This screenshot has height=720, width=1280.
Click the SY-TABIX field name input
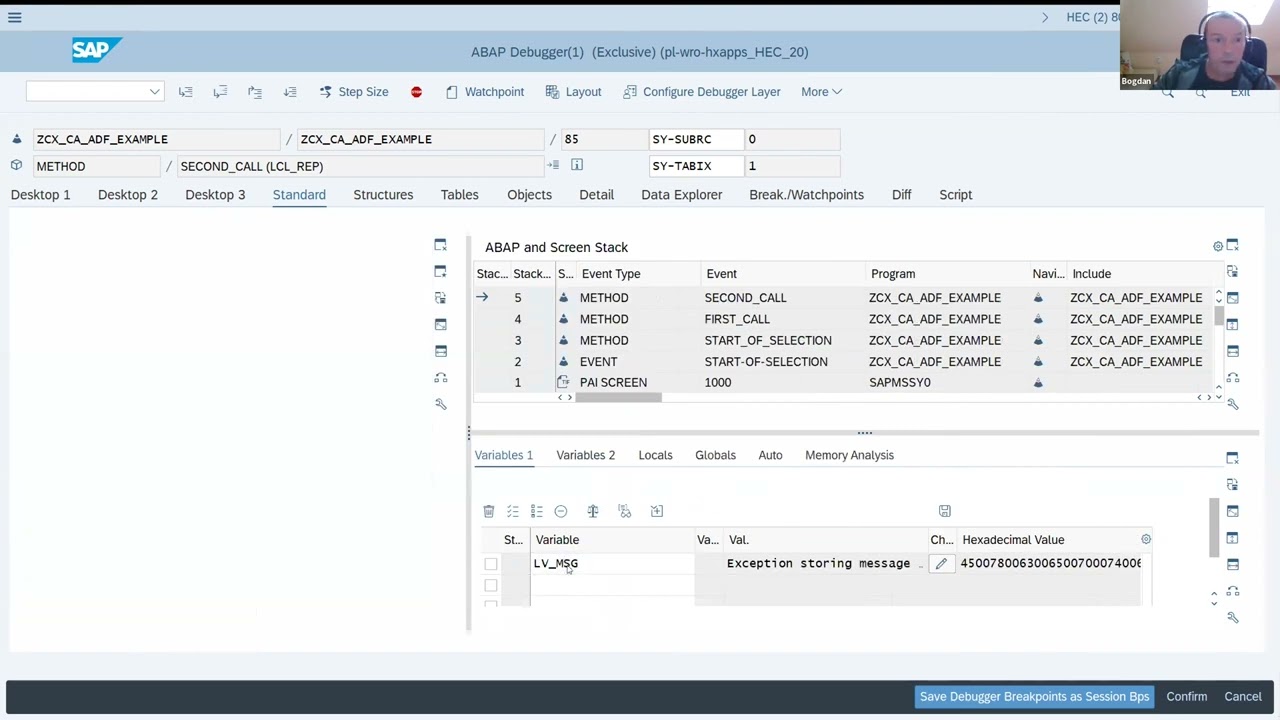pos(696,166)
